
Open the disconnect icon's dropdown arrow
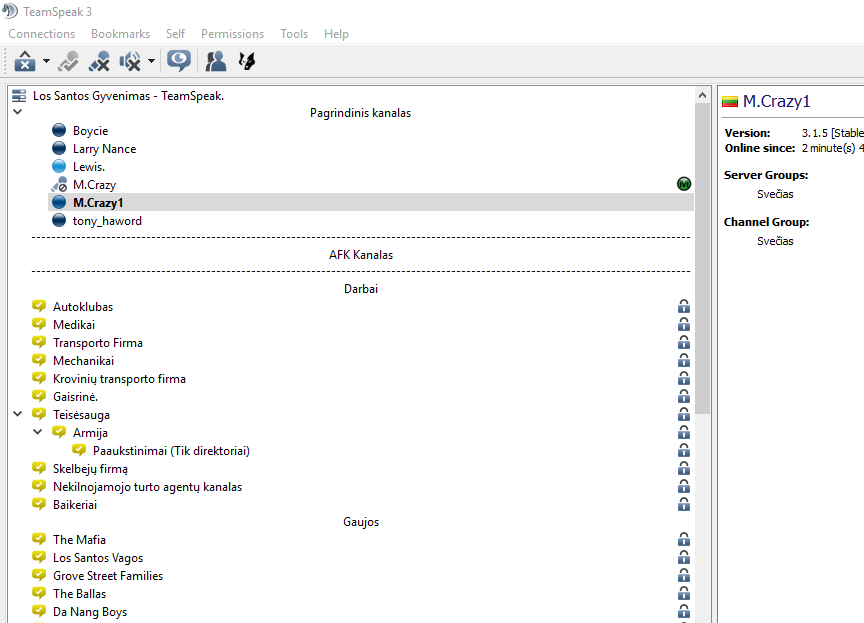[46, 61]
